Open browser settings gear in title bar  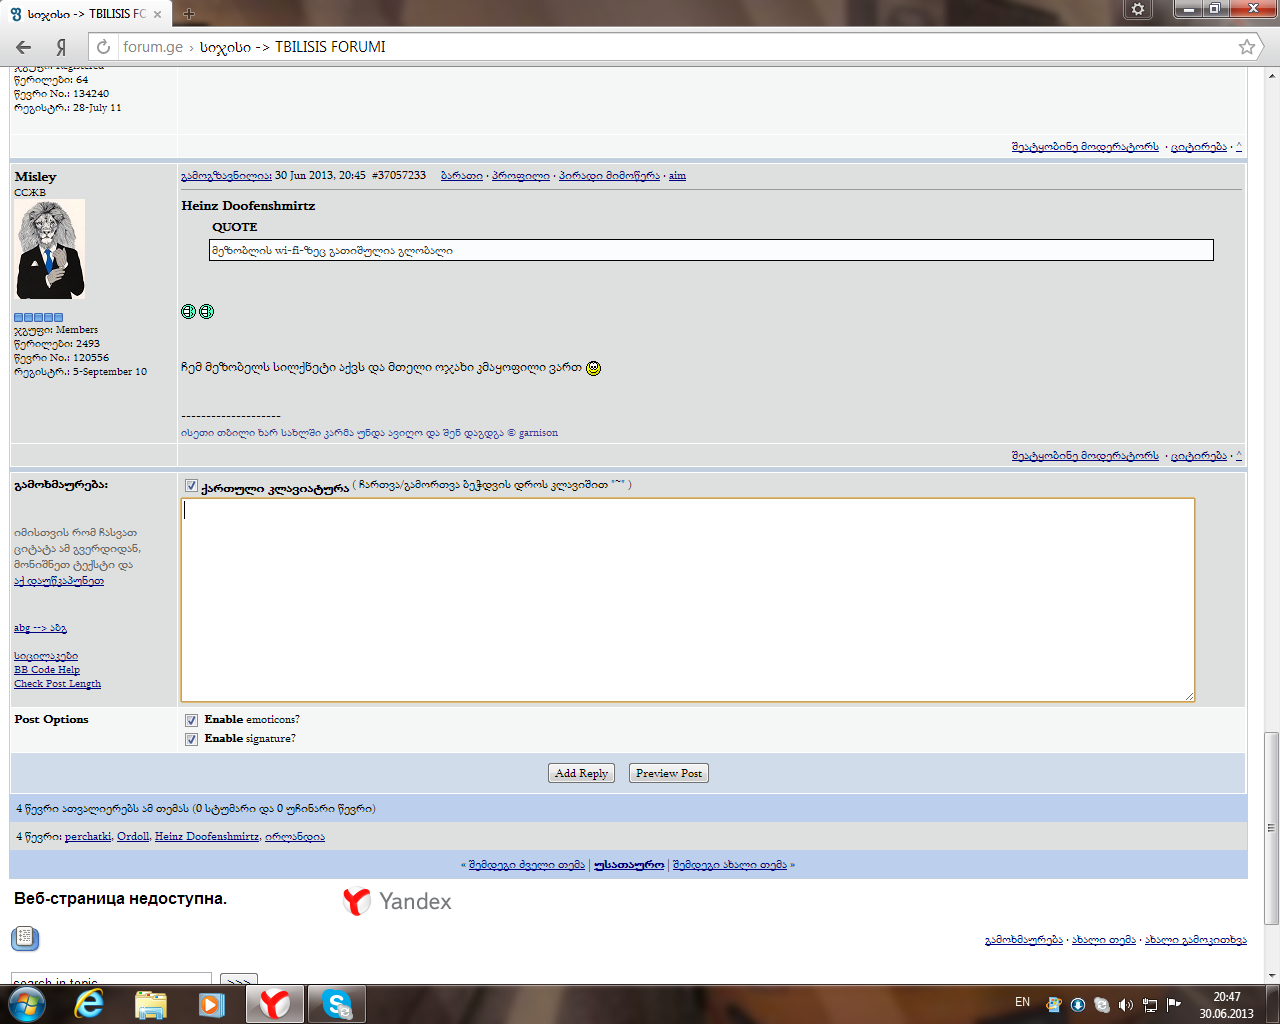point(1138,9)
